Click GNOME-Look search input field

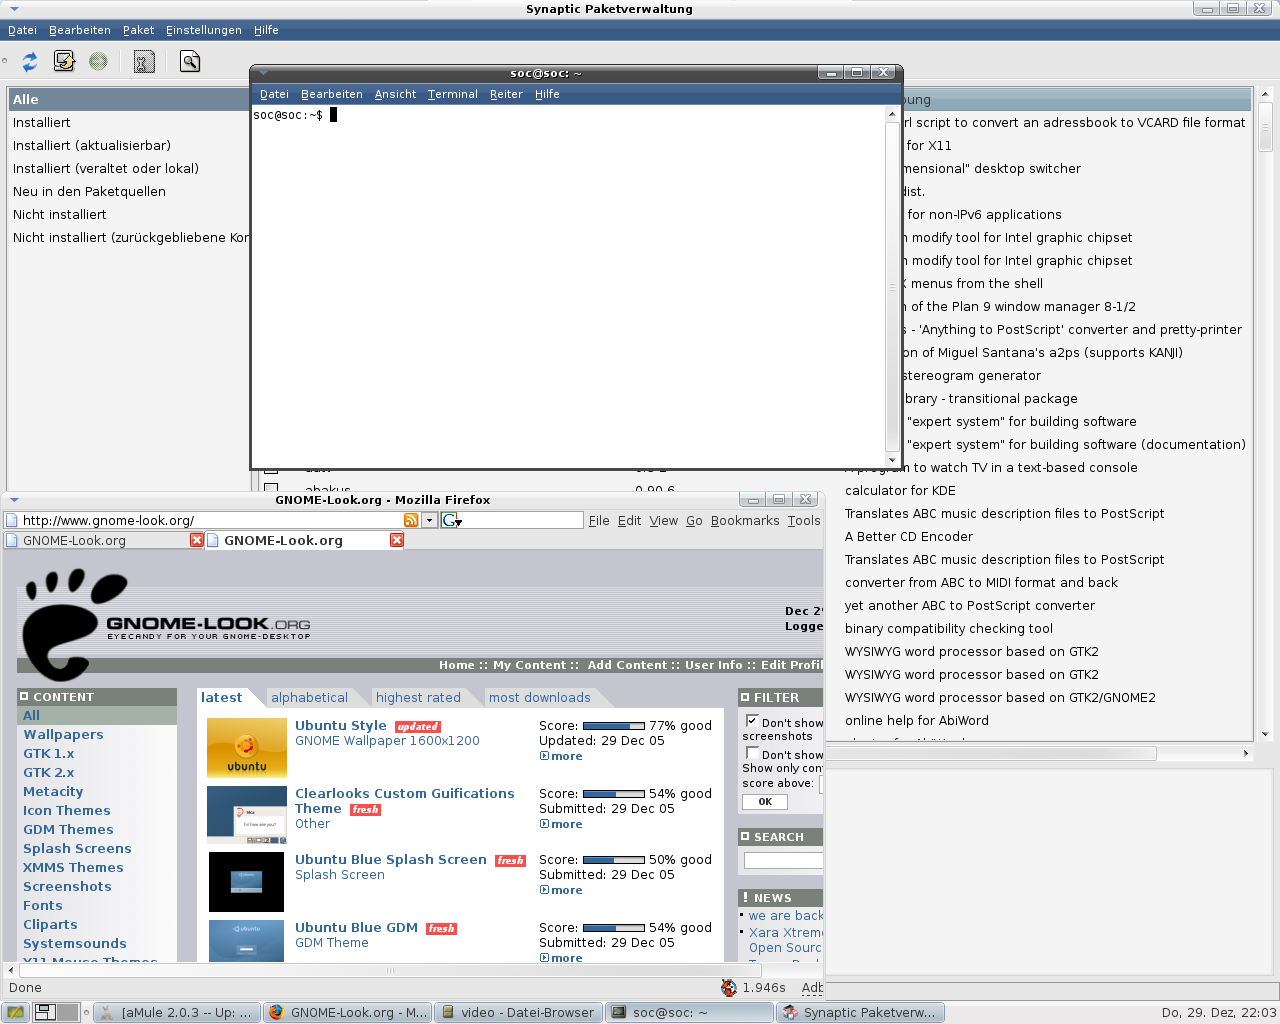coord(783,860)
